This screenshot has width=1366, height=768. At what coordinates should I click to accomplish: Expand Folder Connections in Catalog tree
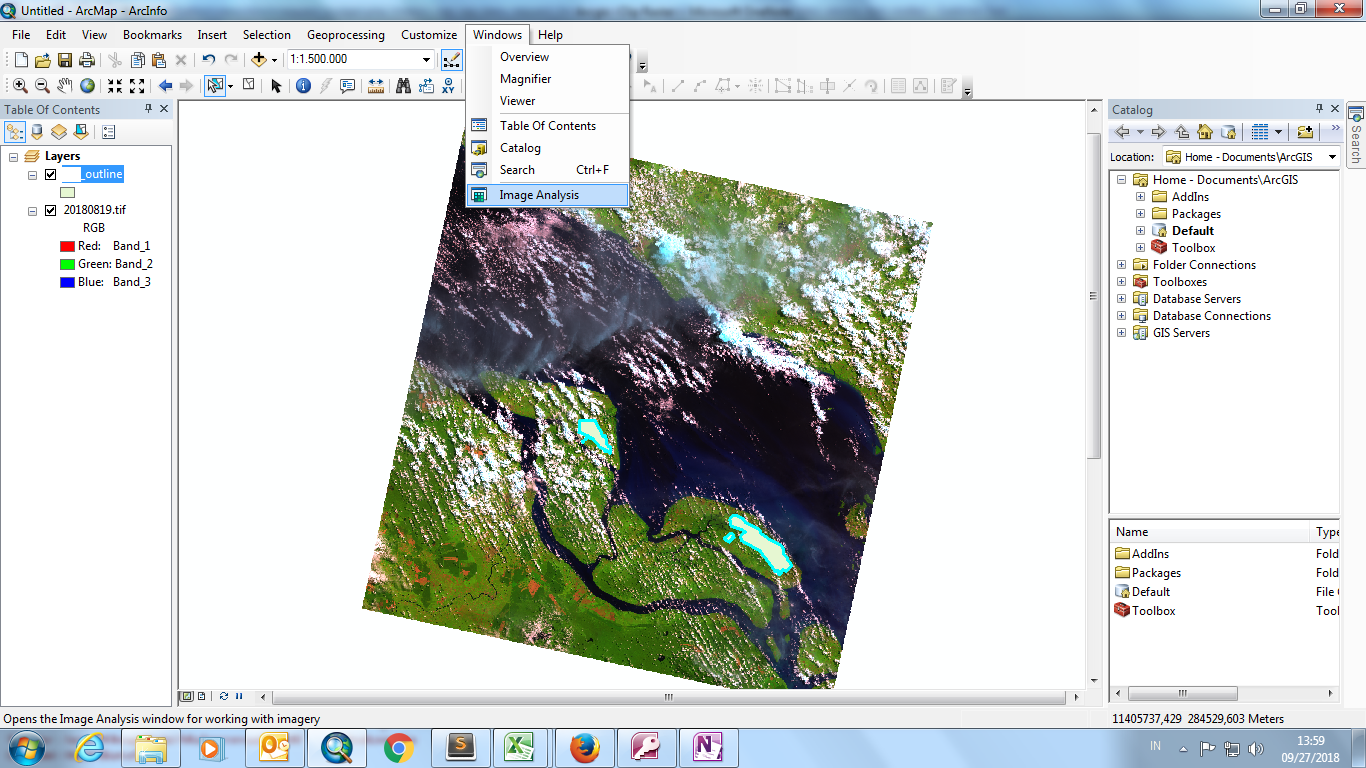coord(1121,265)
